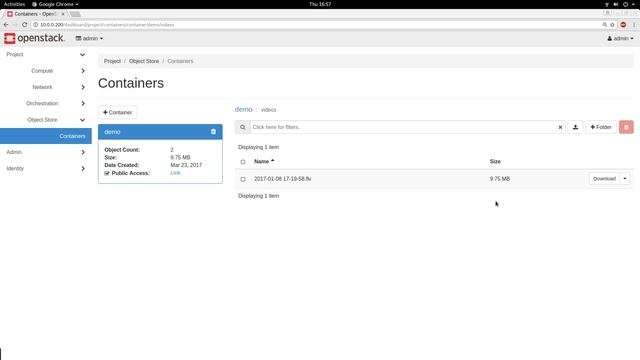The image size is (640, 360).
Task: Click the zoom magnifier icon in address bar
Action: click(x=604, y=24)
